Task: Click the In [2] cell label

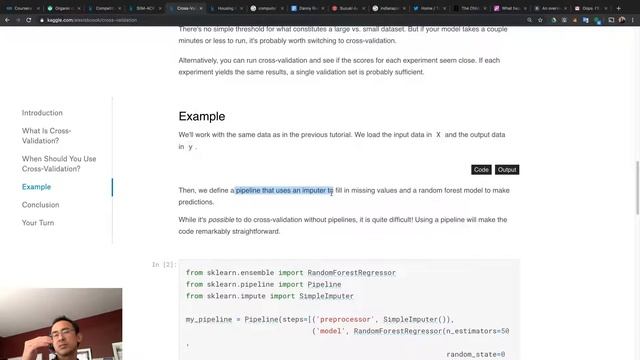Action: [x=164, y=264]
